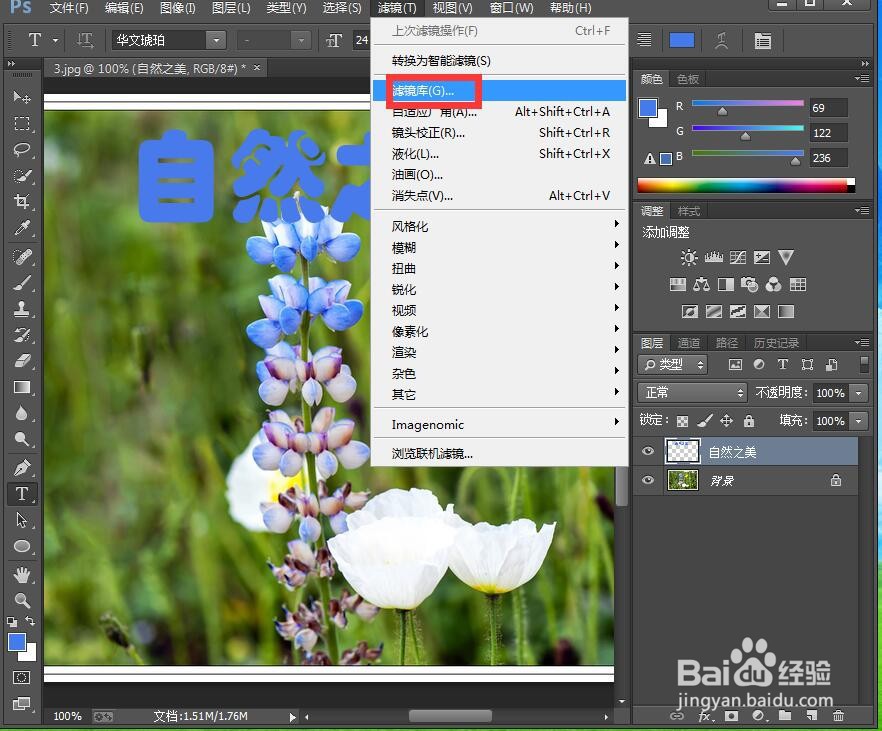Toggle Quick Mask mode

coord(21,677)
